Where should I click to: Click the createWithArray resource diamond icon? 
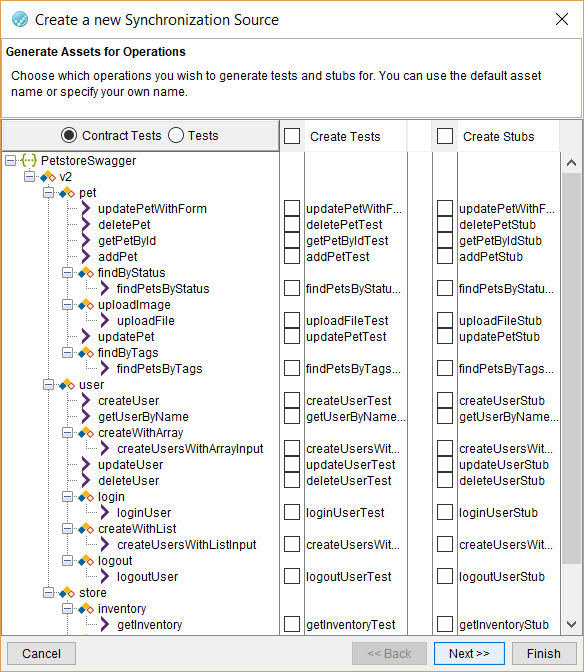coord(86,432)
